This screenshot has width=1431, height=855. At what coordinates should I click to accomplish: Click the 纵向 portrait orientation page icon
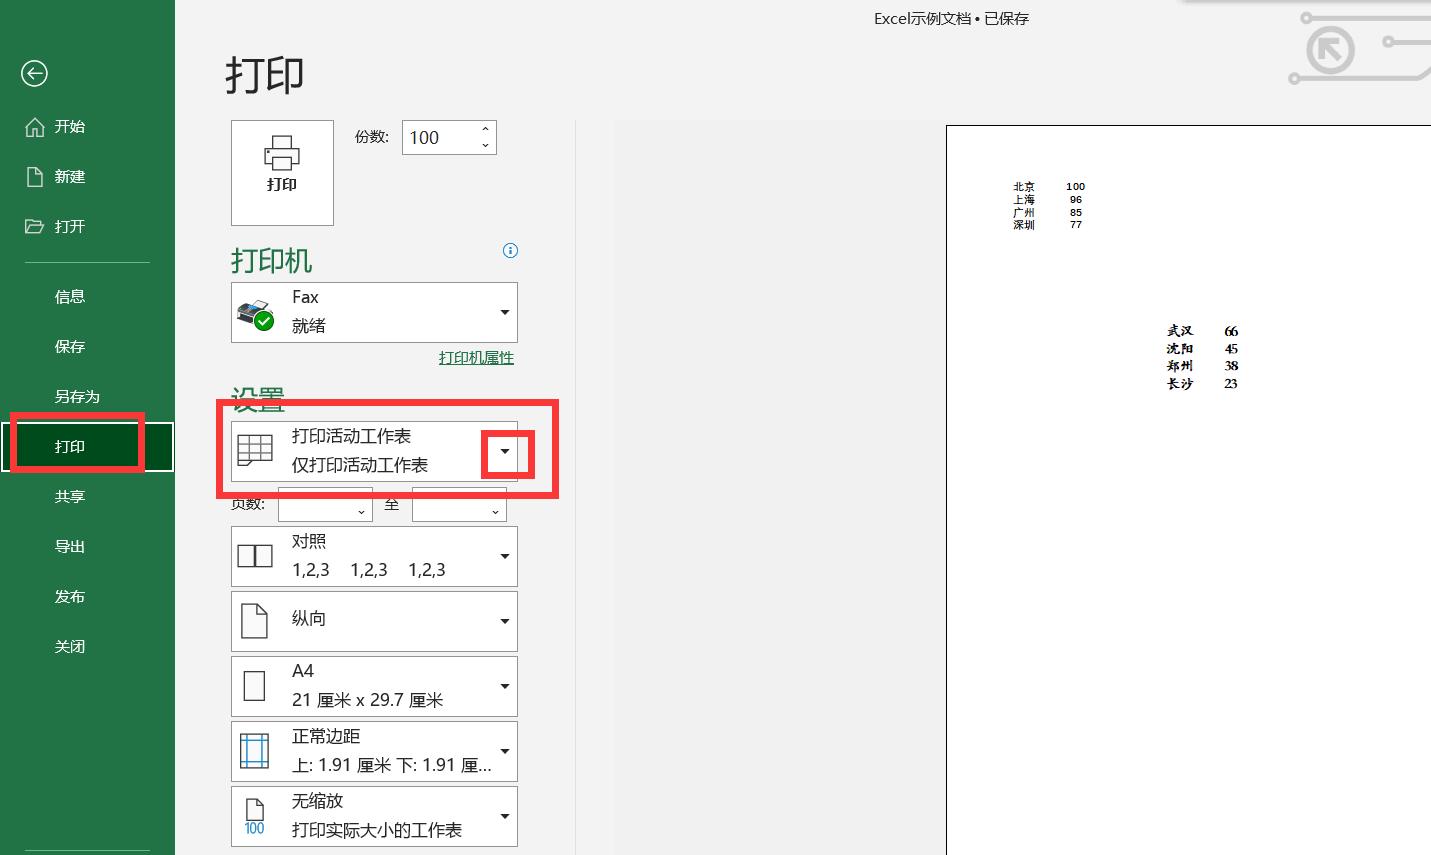coord(255,620)
